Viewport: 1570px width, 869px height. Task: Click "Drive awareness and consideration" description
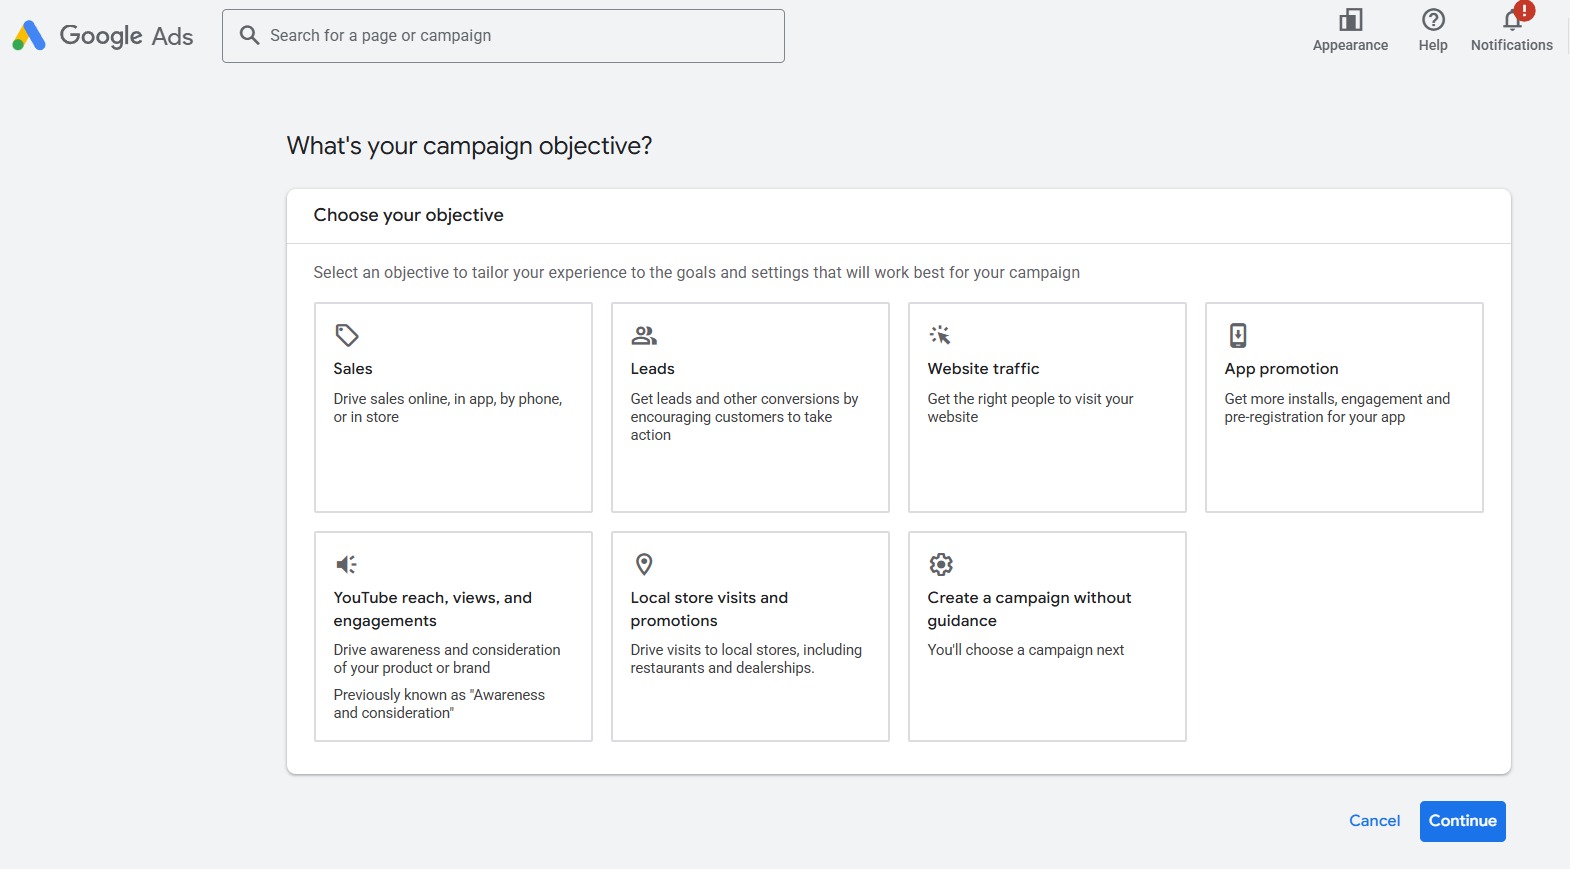pyautogui.click(x=447, y=659)
